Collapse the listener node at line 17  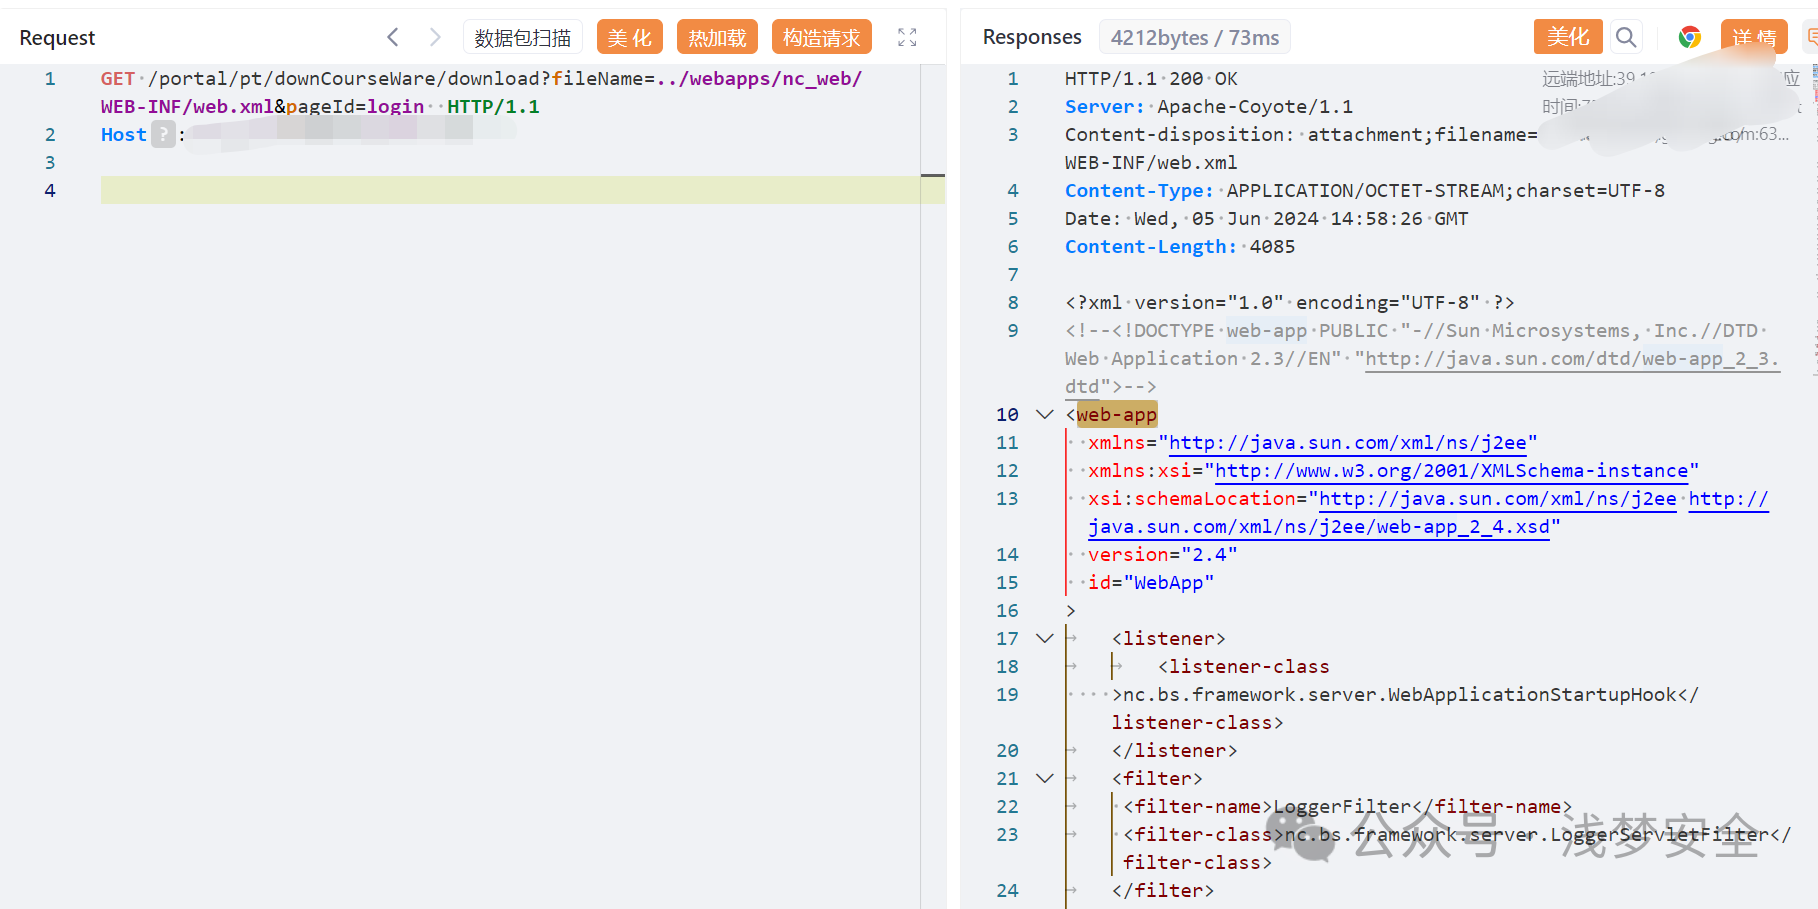click(1045, 638)
